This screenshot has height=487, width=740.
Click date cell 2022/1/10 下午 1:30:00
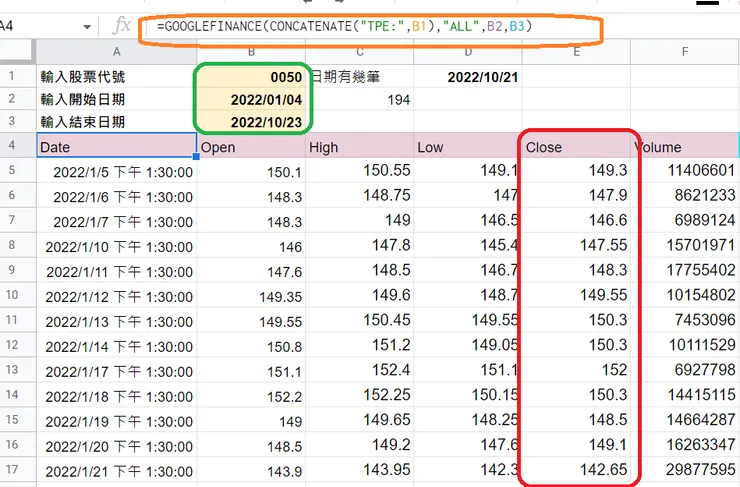117,245
